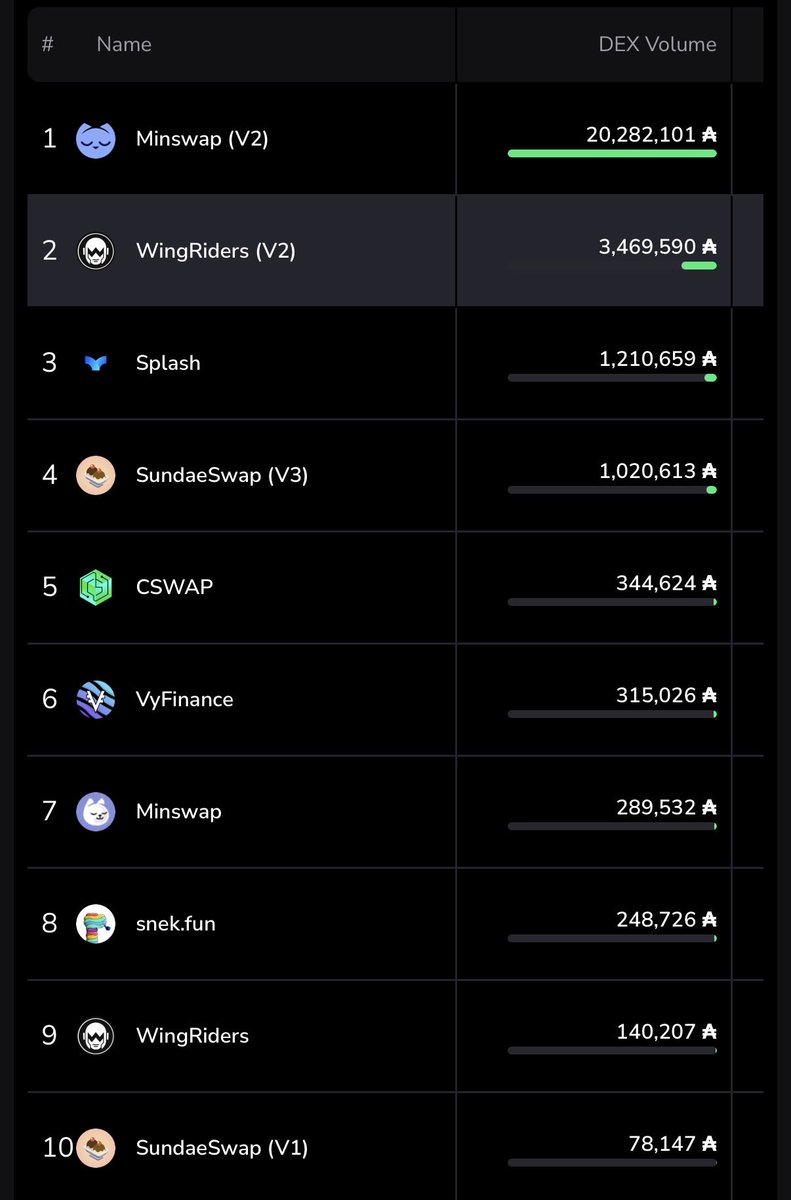Click the green volume bar under 20,282,101
The image size is (791, 1200).
point(612,154)
